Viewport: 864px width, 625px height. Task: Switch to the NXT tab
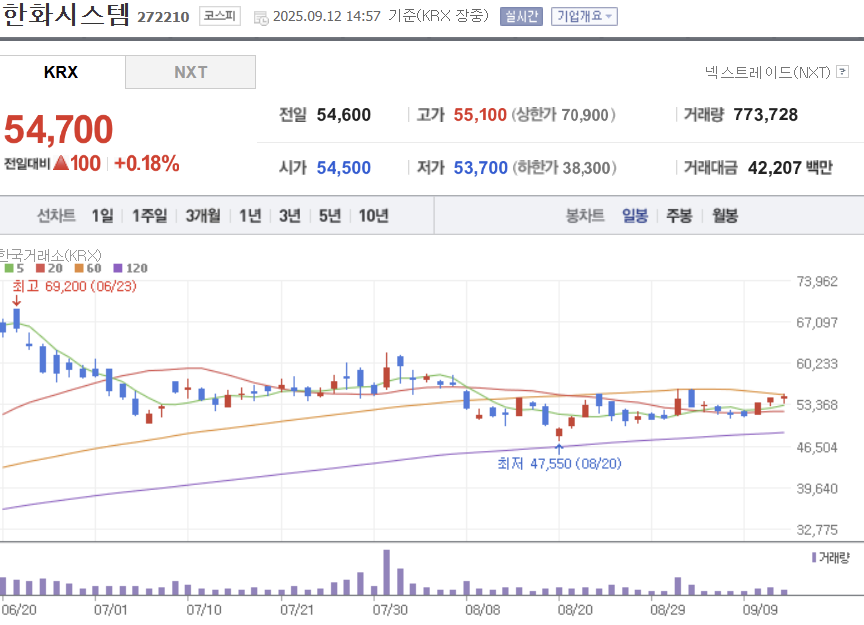pyautogui.click(x=190, y=72)
